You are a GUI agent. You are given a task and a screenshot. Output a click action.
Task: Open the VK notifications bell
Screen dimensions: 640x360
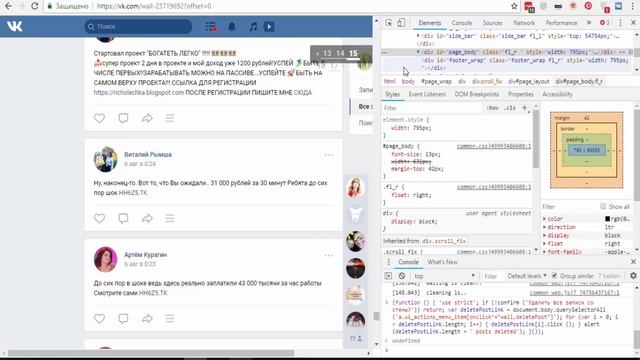231,27
